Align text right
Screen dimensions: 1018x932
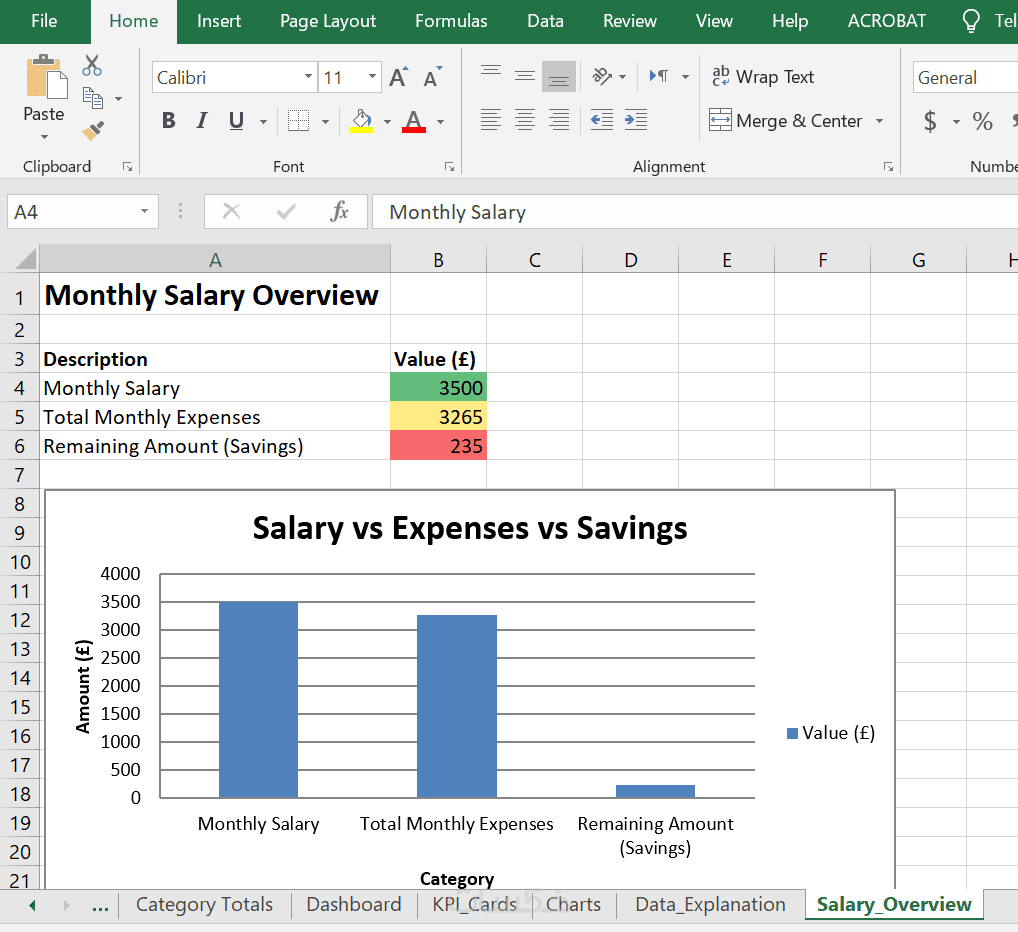[558, 120]
